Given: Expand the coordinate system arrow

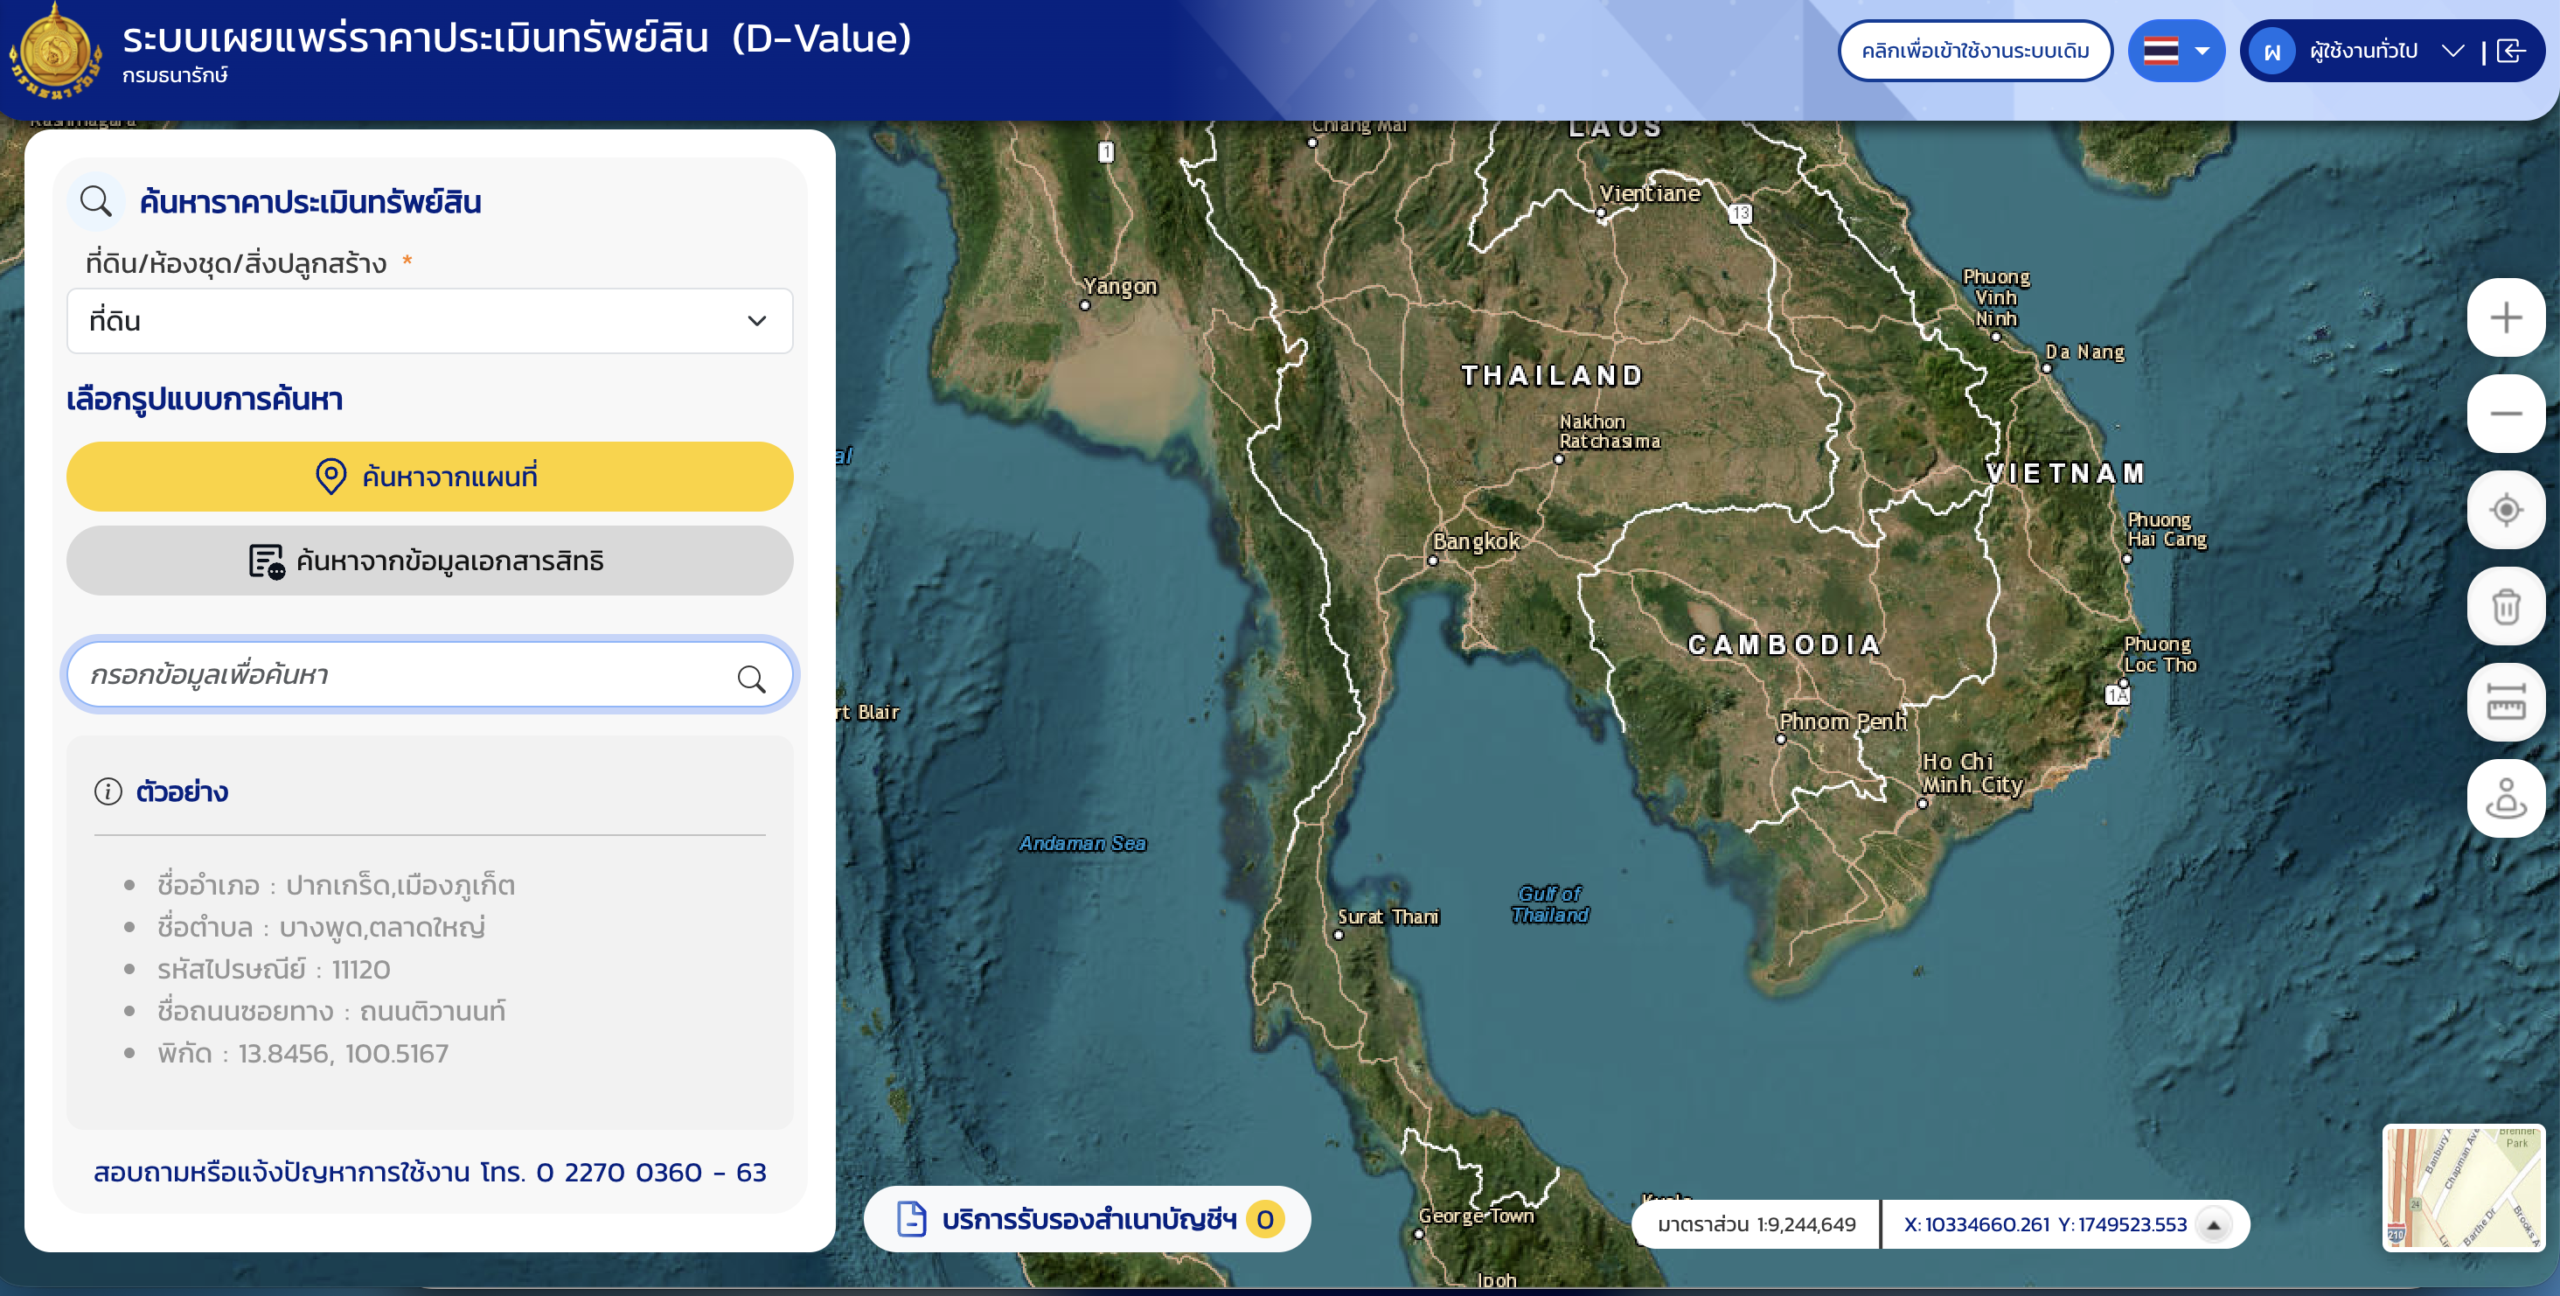Looking at the screenshot, I should point(2214,1225).
